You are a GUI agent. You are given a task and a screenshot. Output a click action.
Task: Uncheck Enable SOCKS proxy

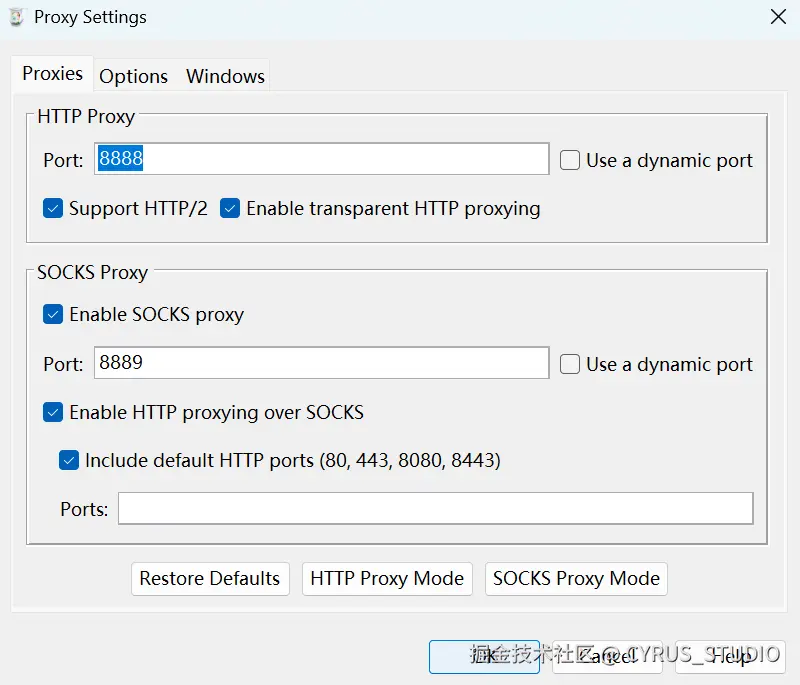[54, 314]
